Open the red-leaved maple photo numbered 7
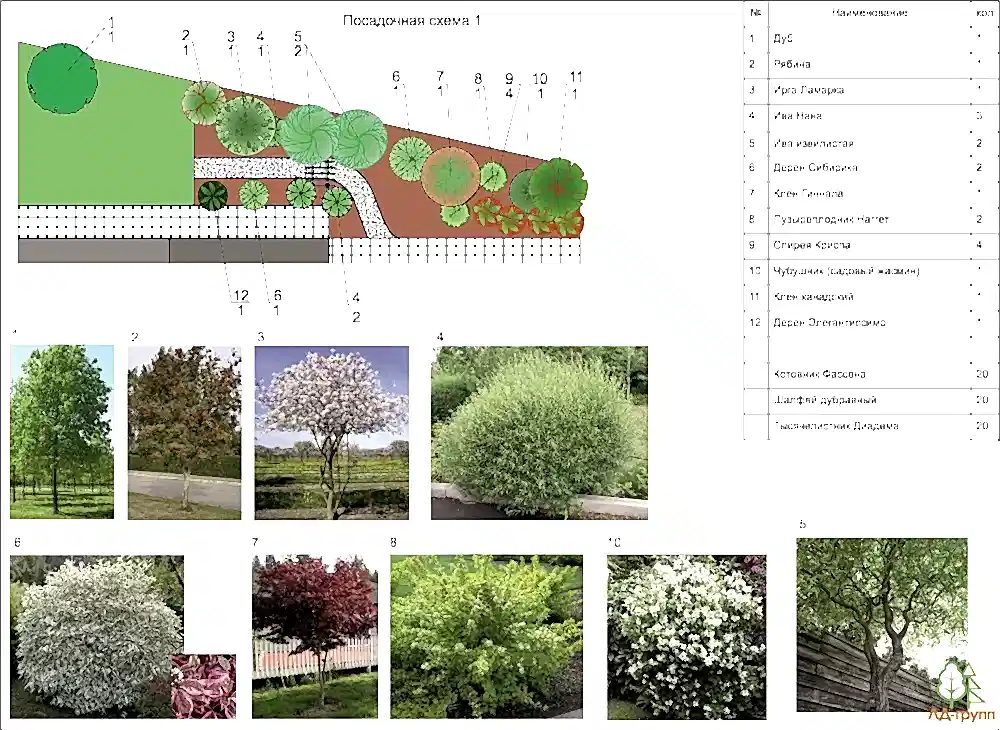The image size is (1000, 730). point(314,637)
